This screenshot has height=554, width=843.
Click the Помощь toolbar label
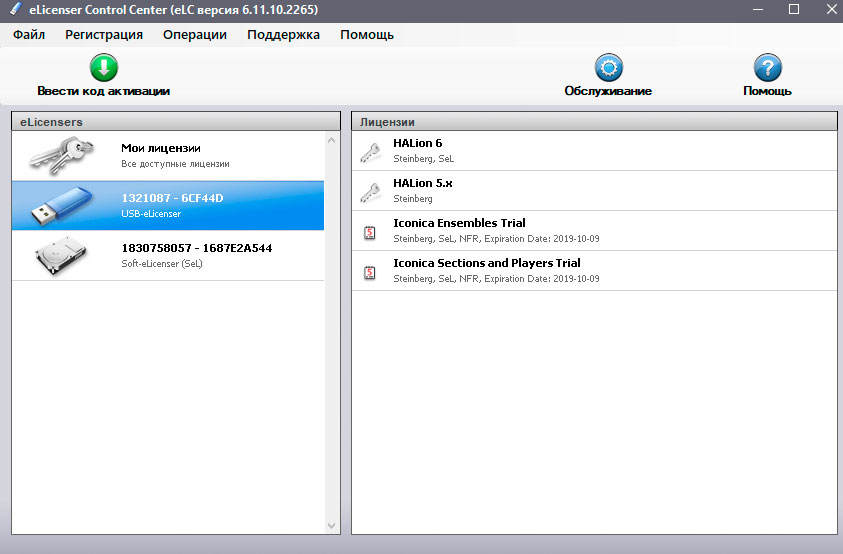(x=767, y=91)
